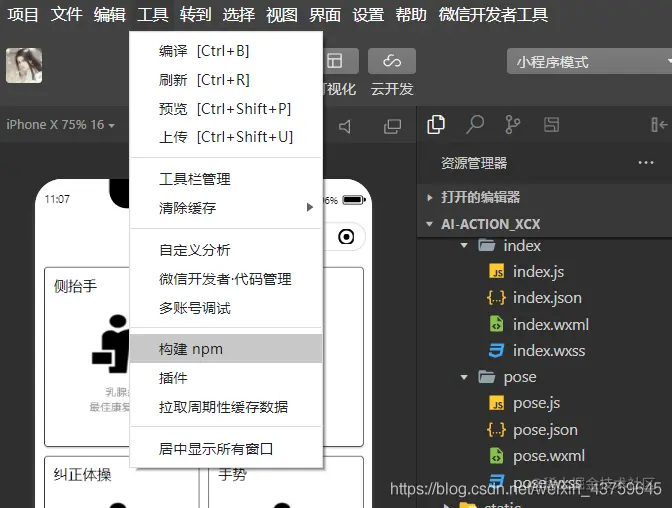Collapse the sidebar panel arrow icon
Image resolution: width=672 pixels, height=508 pixels.
(x=659, y=125)
